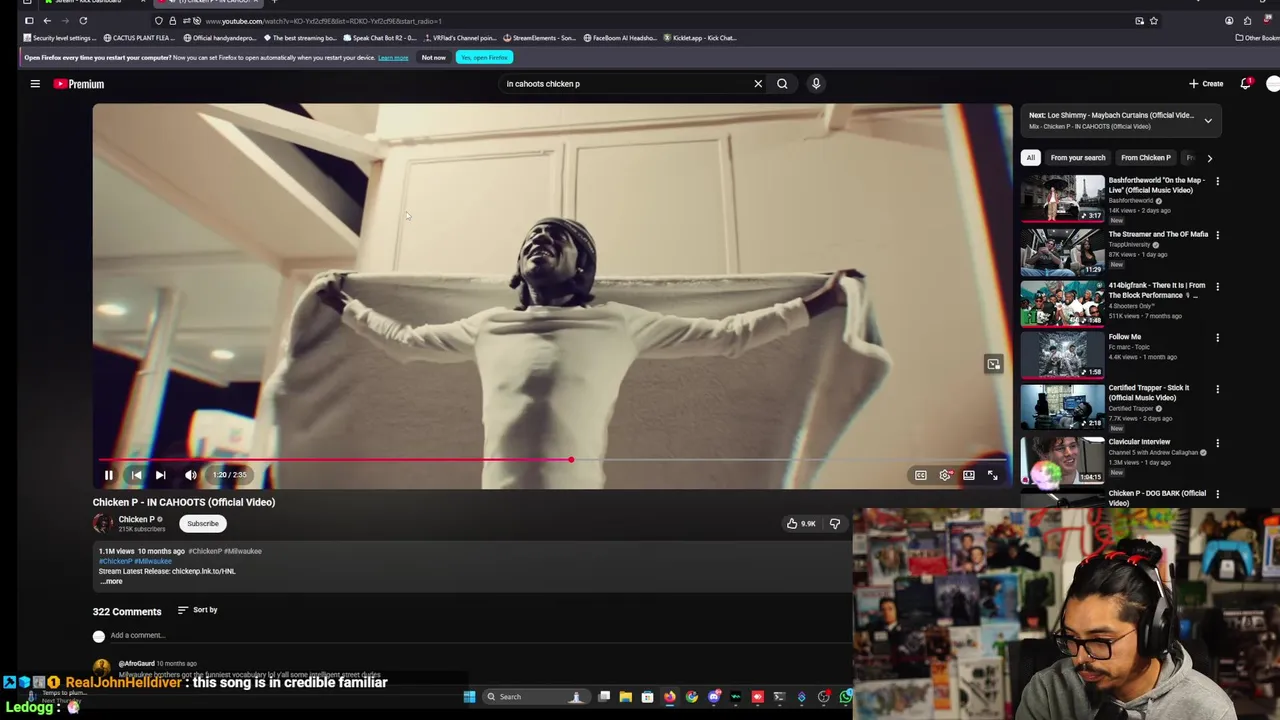Open Discord from the taskbar
Viewport: 1280px width, 720px height.
coord(714,697)
